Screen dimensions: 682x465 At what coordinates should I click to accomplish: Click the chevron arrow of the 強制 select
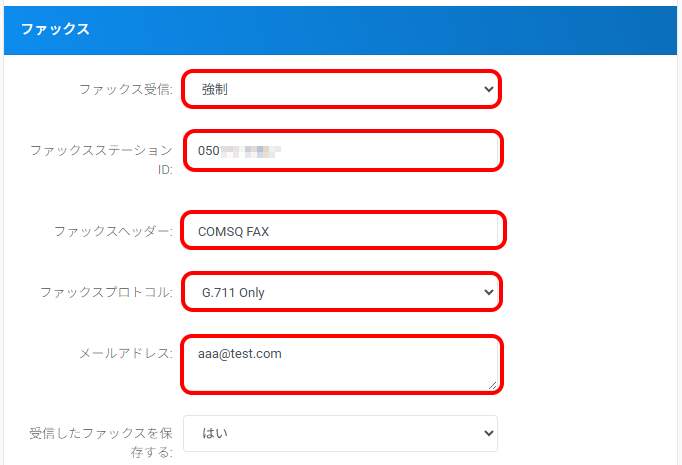[x=488, y=89]
